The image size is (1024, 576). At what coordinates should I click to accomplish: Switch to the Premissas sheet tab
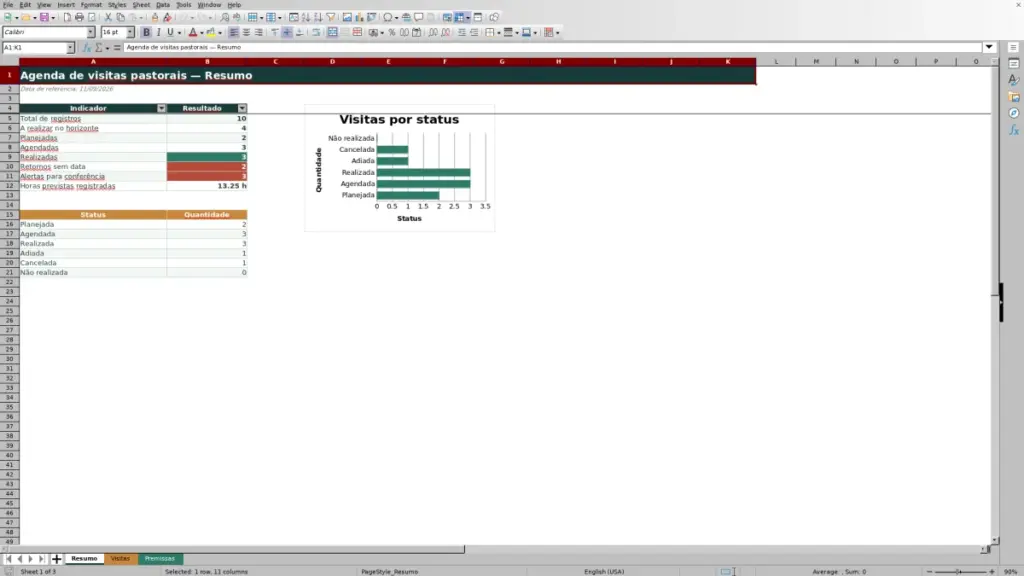[160, 559]
